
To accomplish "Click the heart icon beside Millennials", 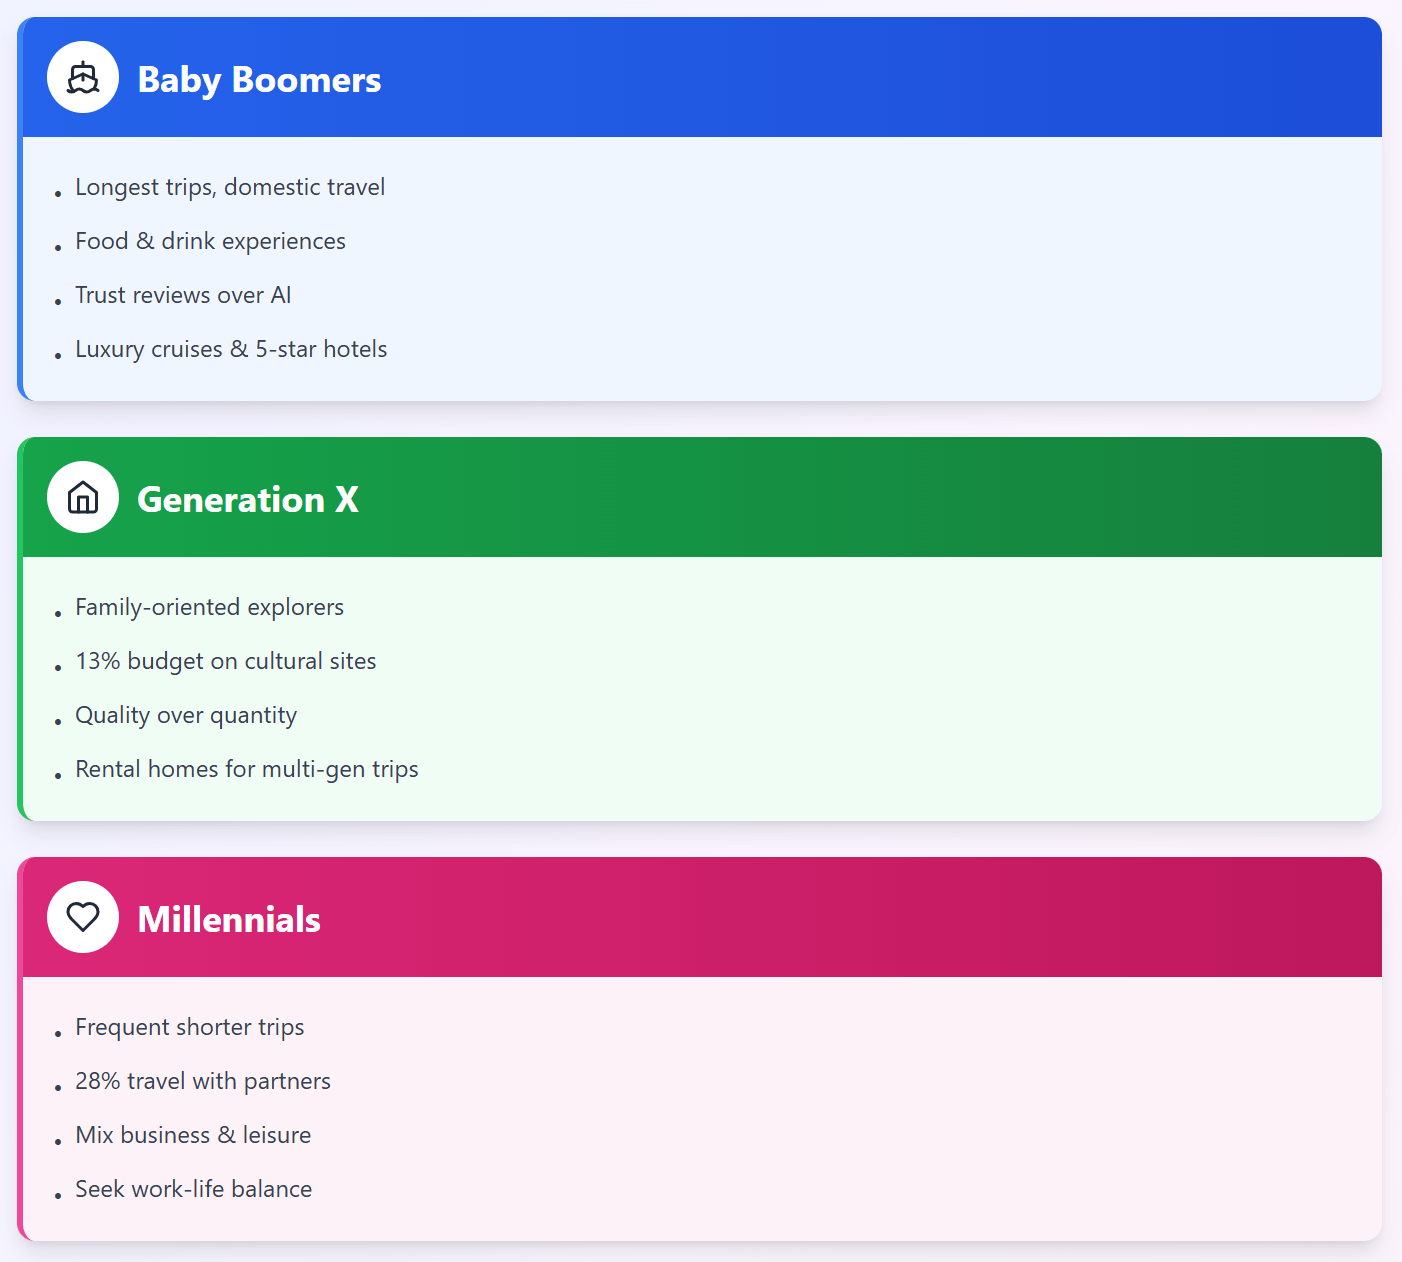I will click(83, 917).
